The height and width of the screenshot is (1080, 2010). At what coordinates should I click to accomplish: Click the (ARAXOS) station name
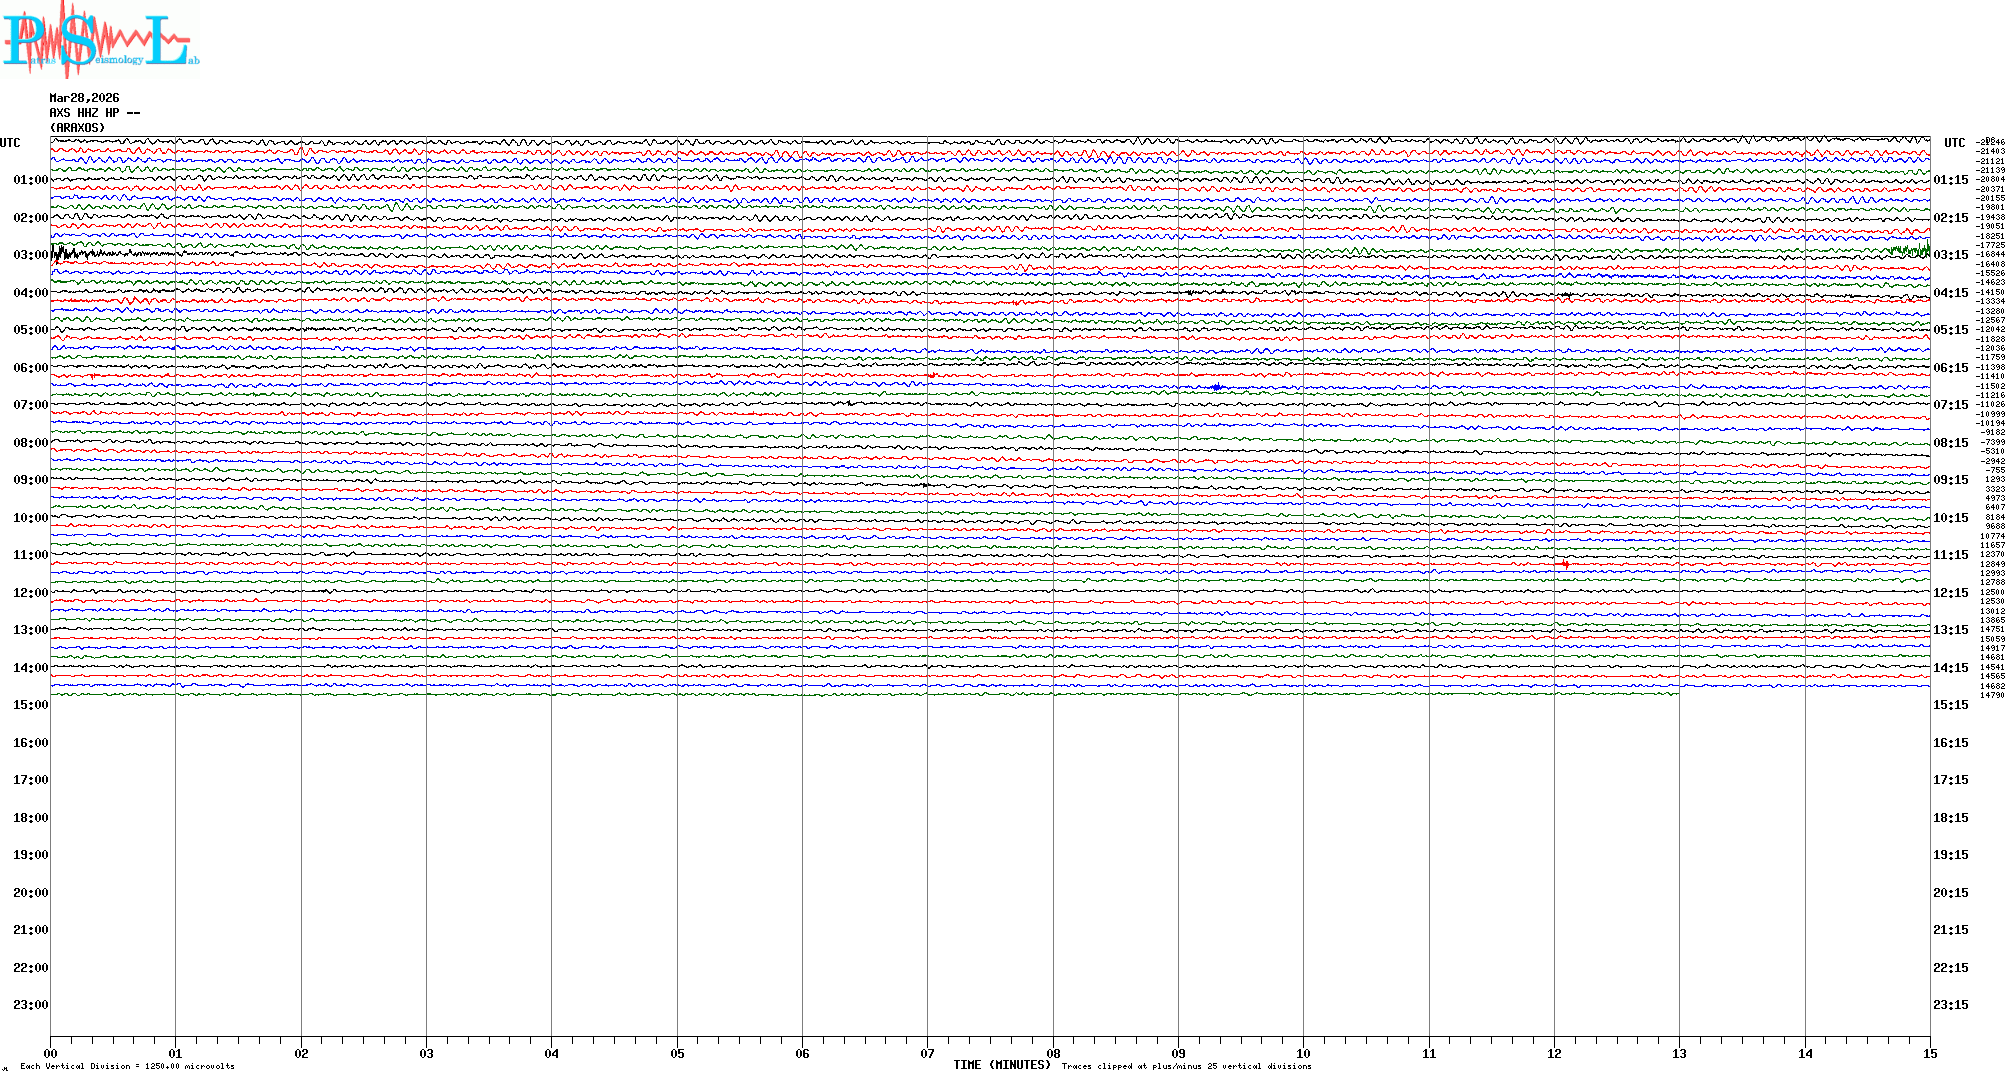click(77, 128)
